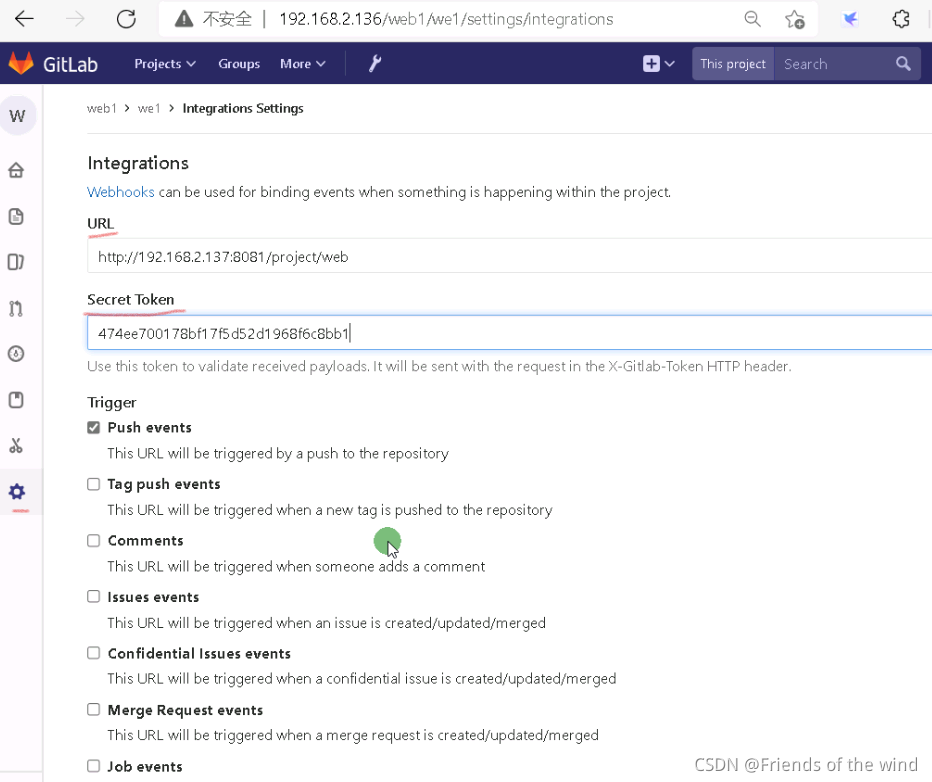
Task: Open the Repository icon in sidebar
Action: click(x=16, y=216)
